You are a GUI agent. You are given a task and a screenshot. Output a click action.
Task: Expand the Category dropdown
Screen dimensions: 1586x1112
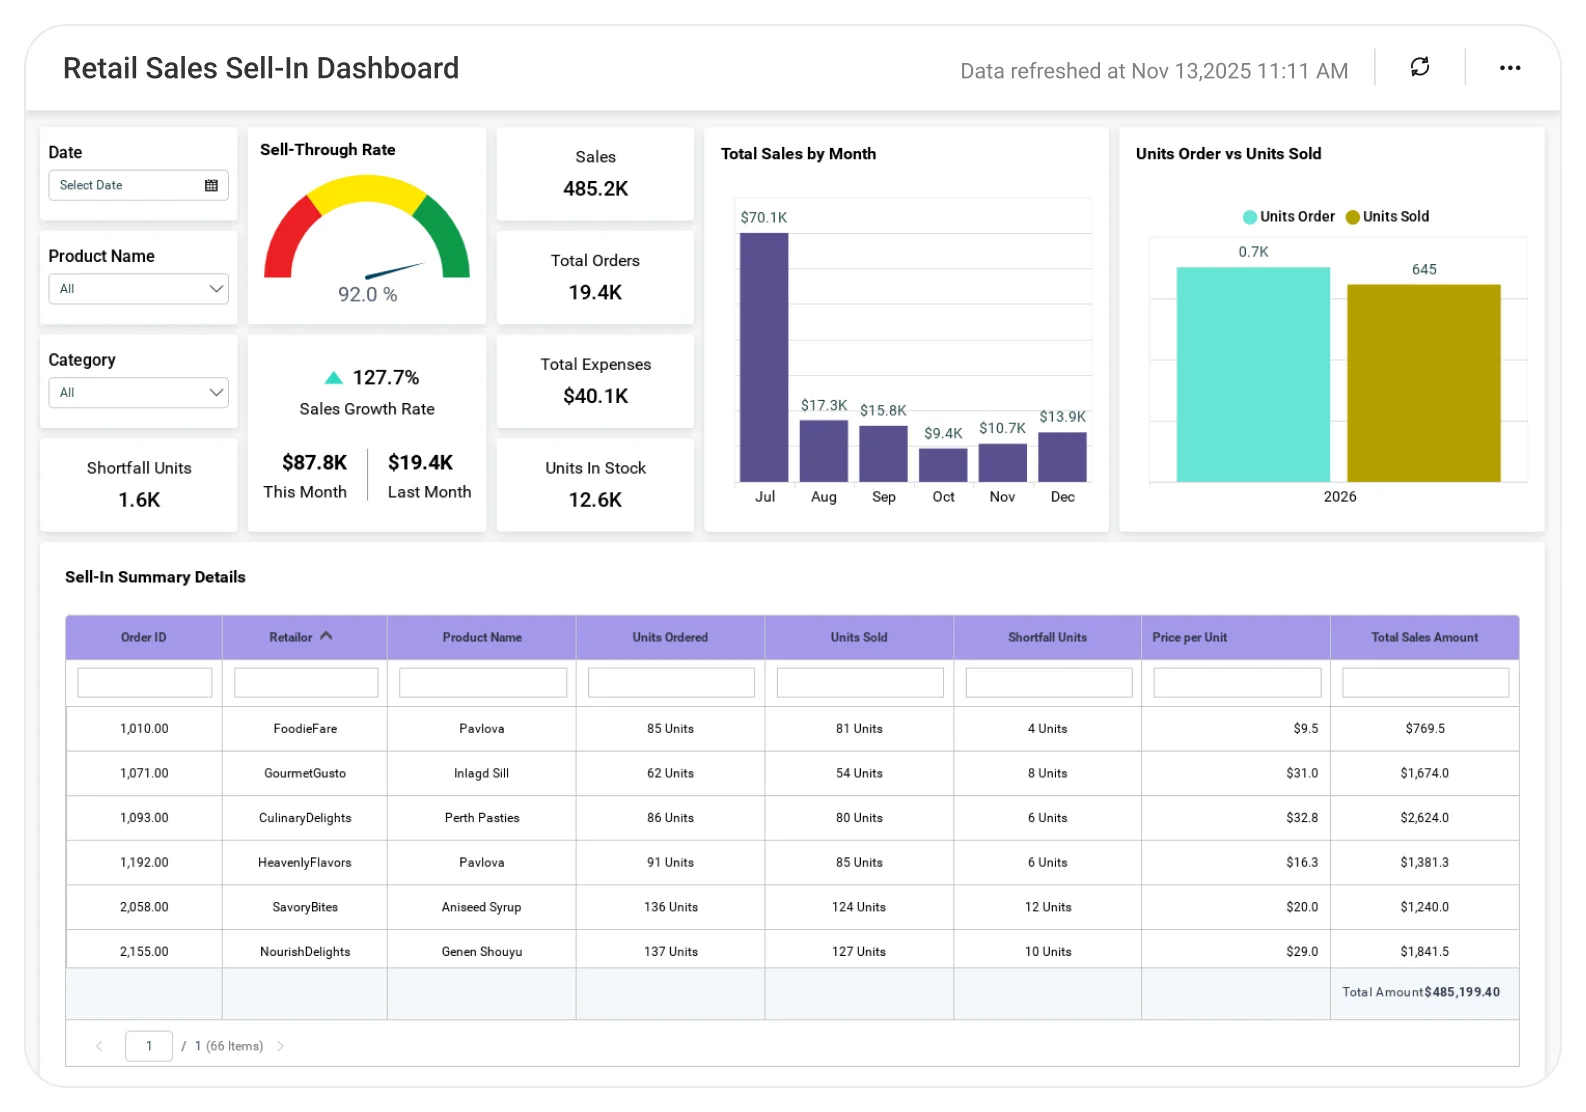pyautogui.click(x=138, y=393)
